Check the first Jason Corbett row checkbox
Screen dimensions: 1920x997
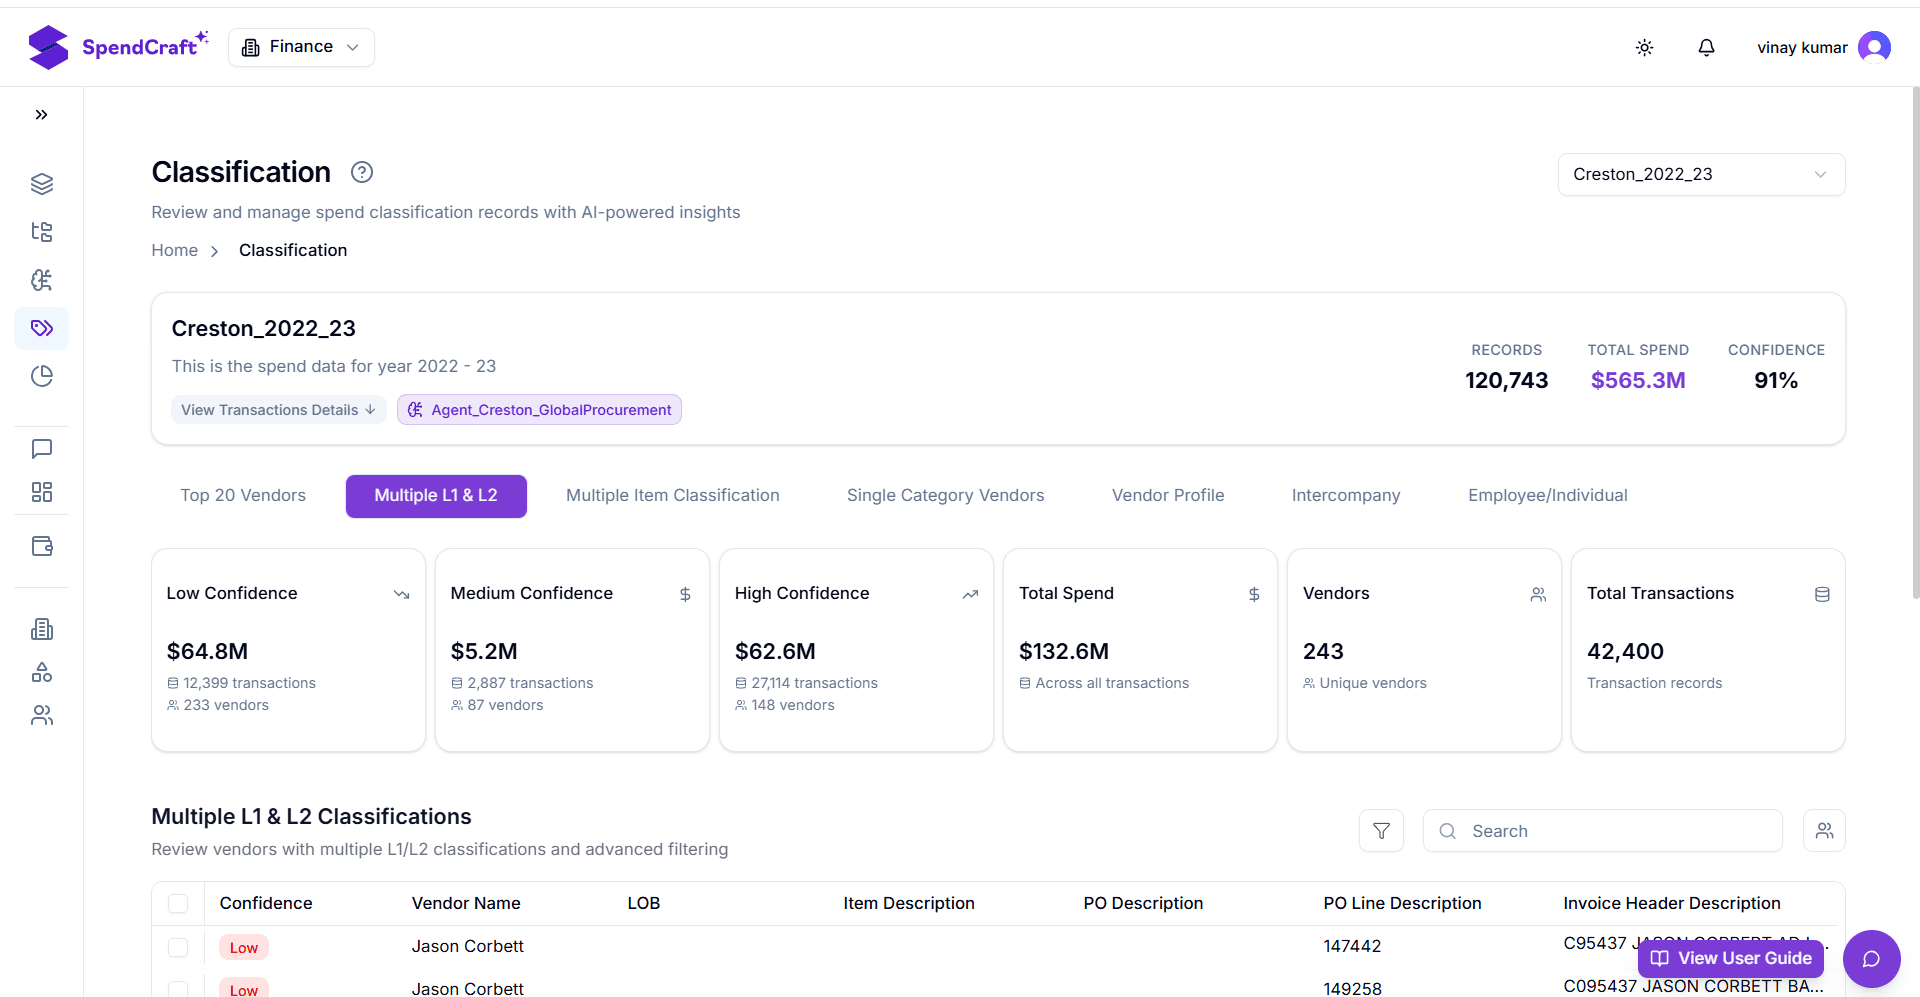(x=178, y=947)
